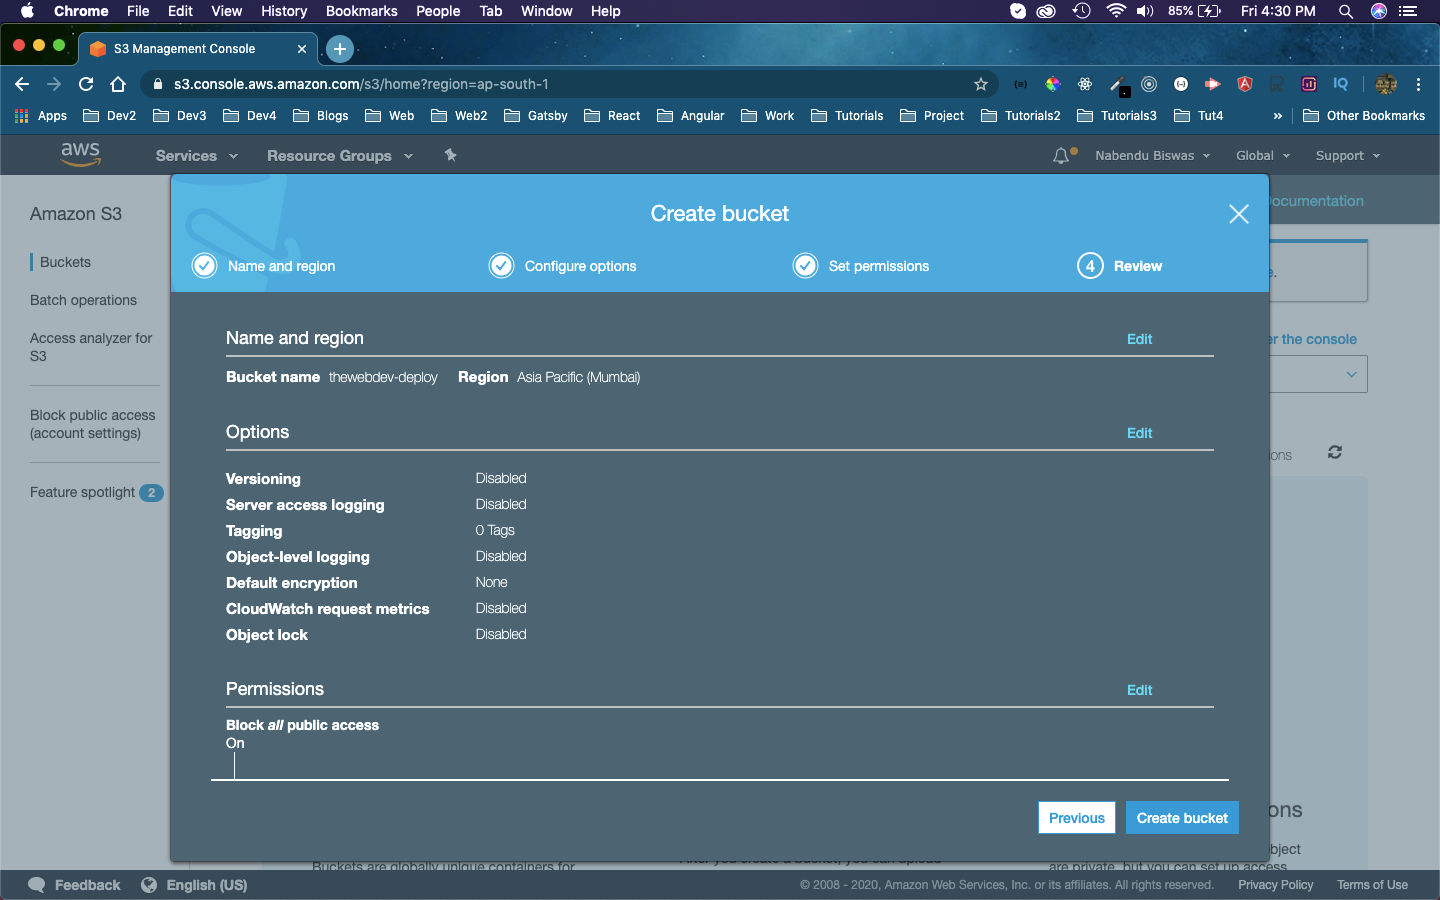Open the AWS home logo

click(80, 154)
